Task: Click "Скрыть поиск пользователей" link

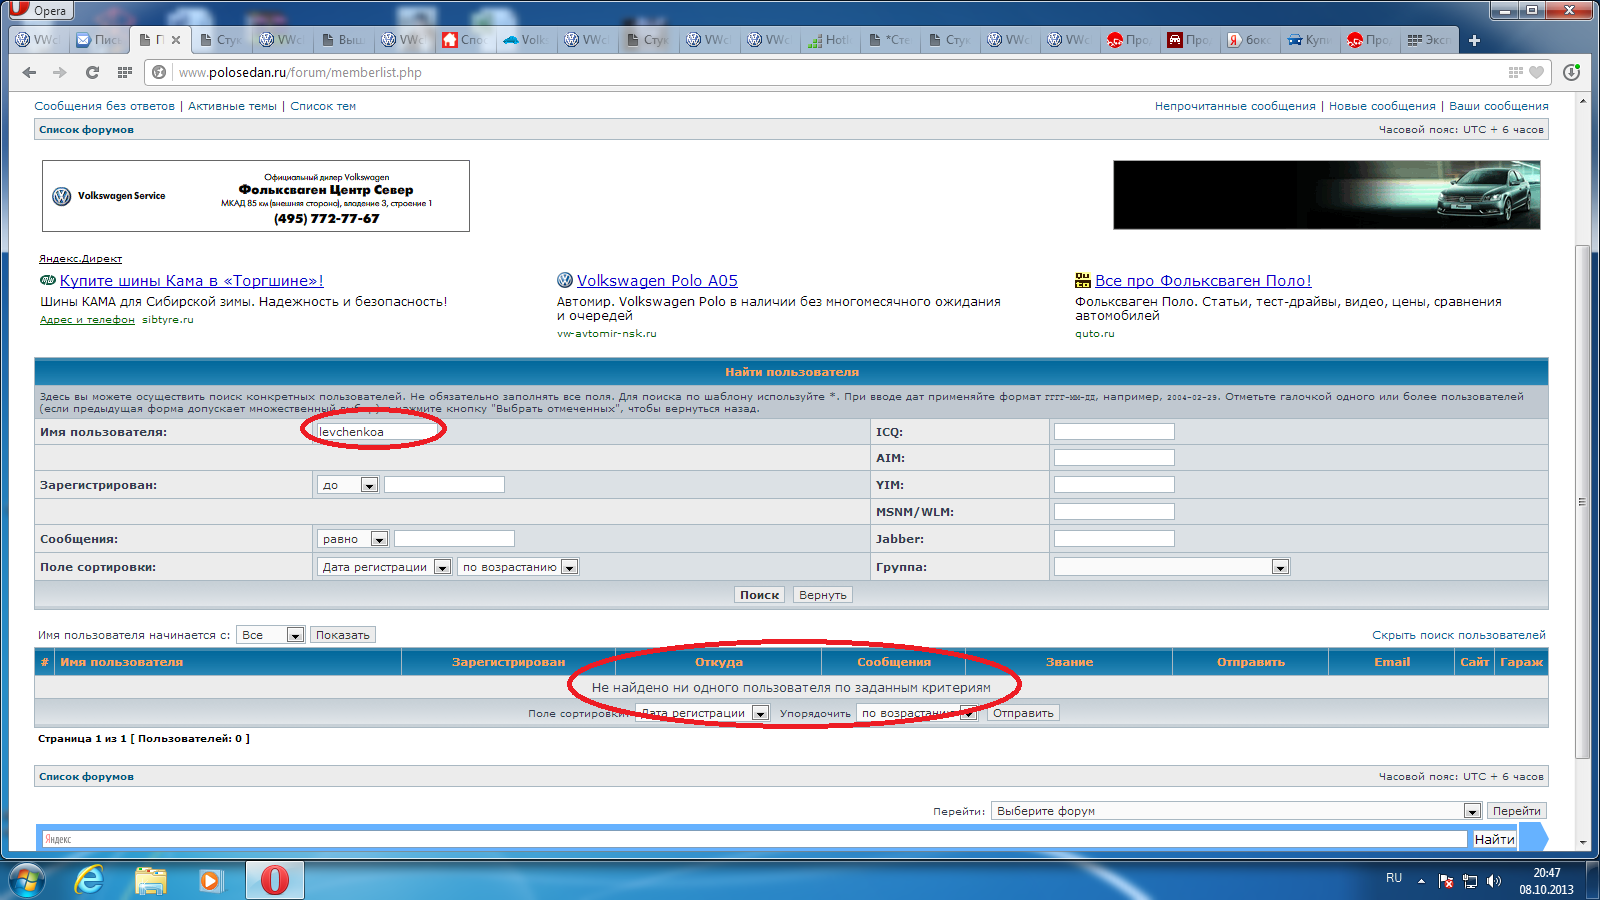Action: [x=1458, y=635]
